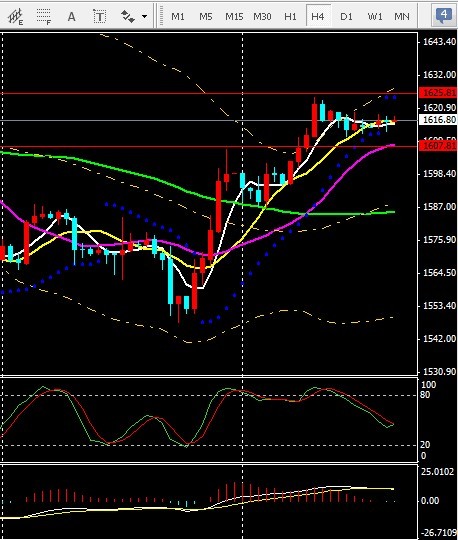Switch to M30 timeframe
Screen dimensions: 458x540
[x=262, y=17]
